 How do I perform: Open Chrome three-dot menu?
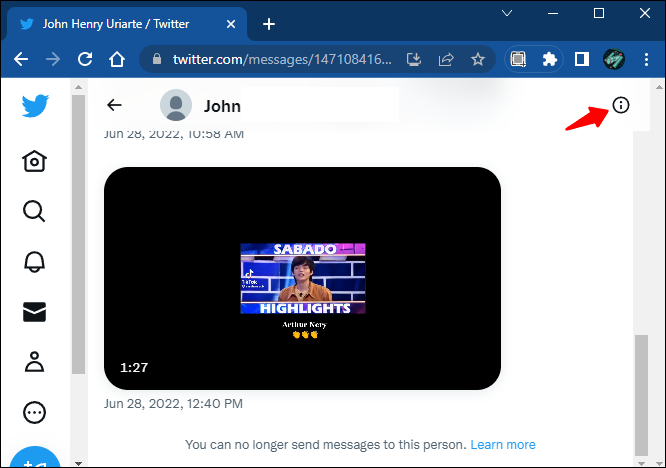coord(646,59)
